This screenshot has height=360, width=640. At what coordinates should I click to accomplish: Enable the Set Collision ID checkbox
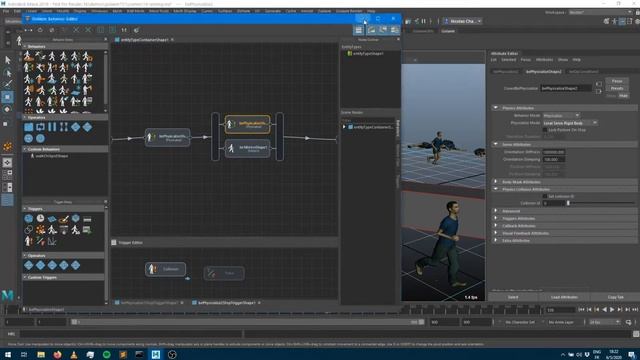545,196
